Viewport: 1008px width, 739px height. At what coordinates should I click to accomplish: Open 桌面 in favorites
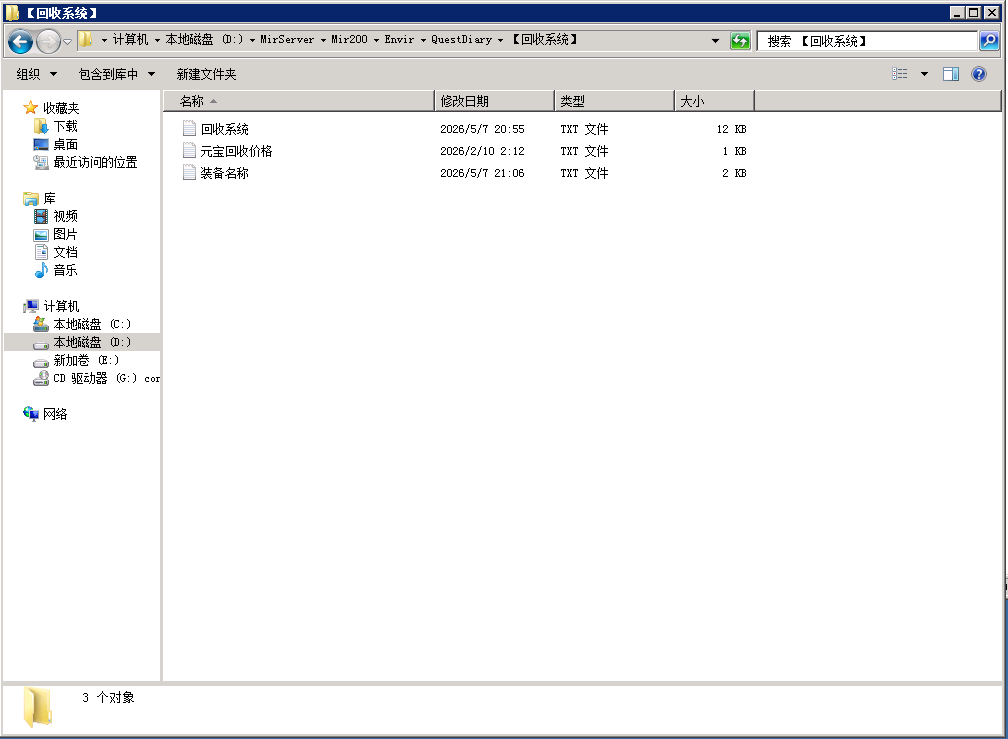(x=65, y=144)
